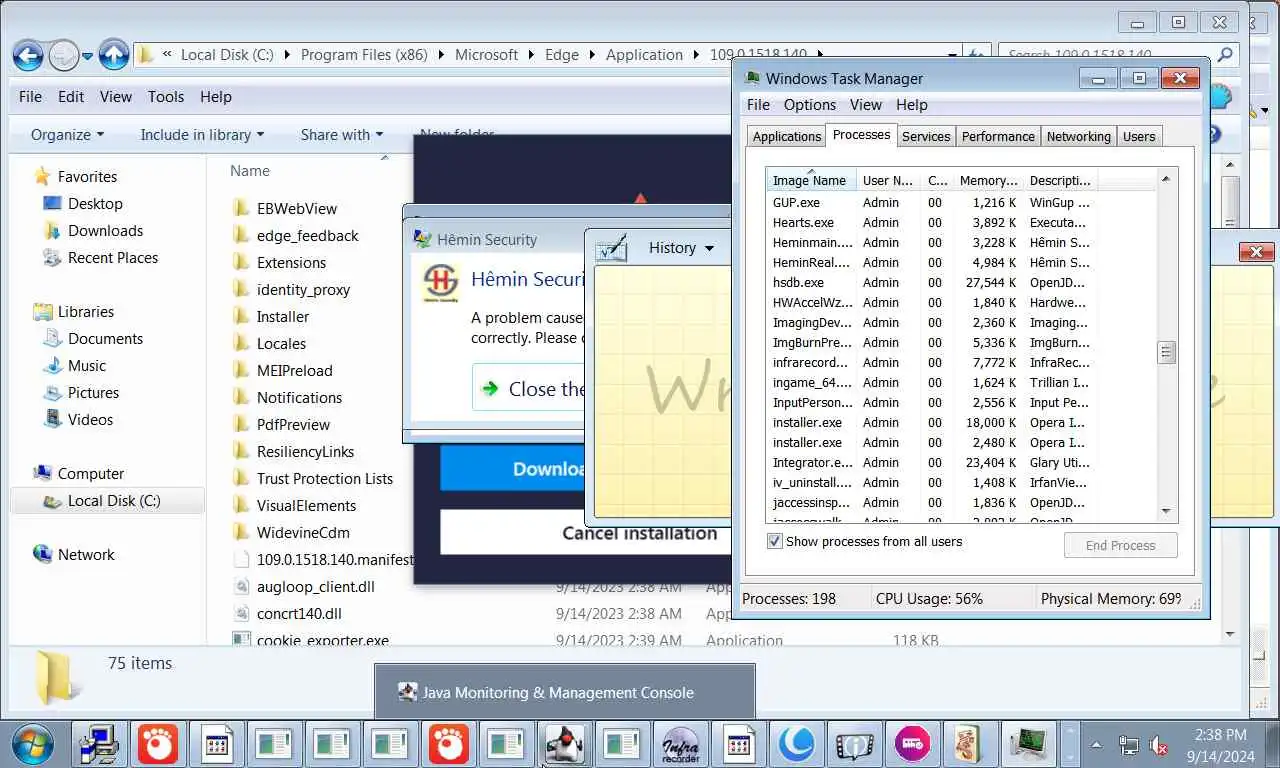The height and width of the screenshot is (768, 1280).
Task: Open the InfraRecorder taskbar icon
Action: (x=681, y=745)
